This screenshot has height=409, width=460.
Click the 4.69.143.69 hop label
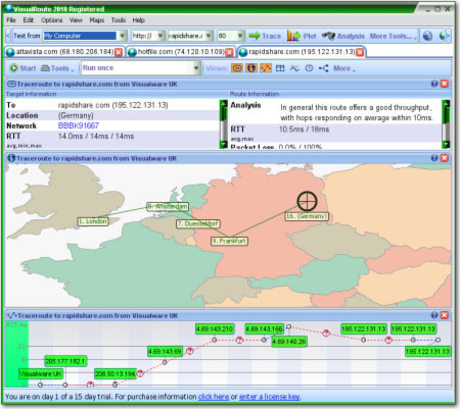point(165,351)
